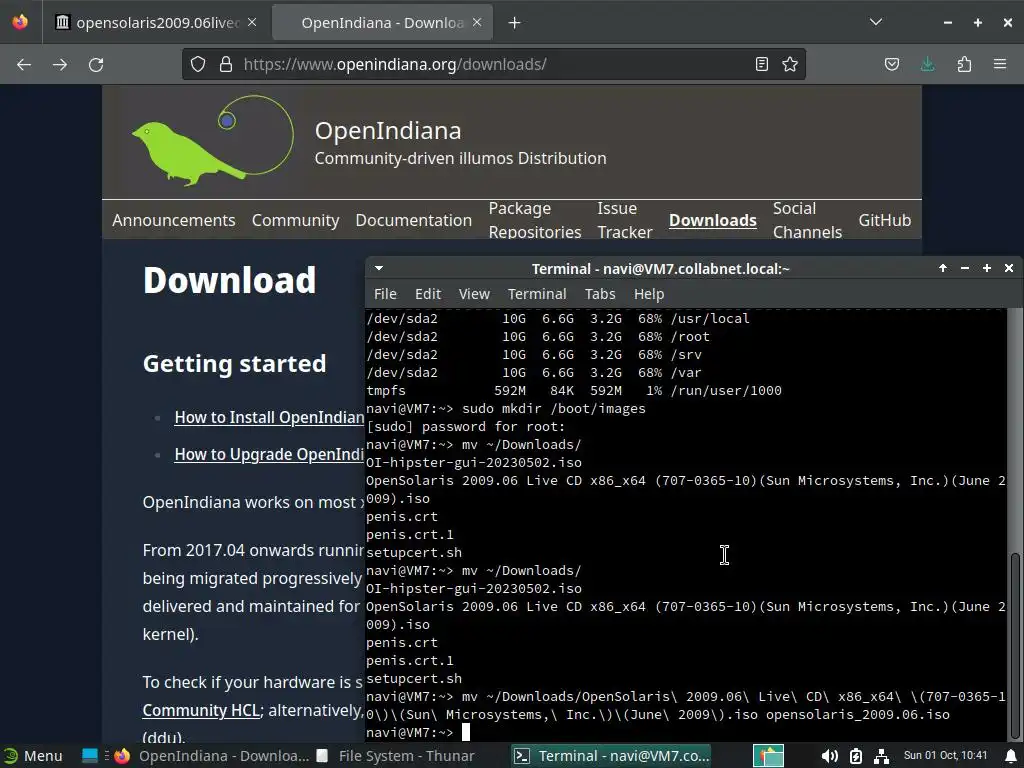Viewport: 1024px width, 768px height.
Task: Show site security padlock info
Action: (226, 64)
